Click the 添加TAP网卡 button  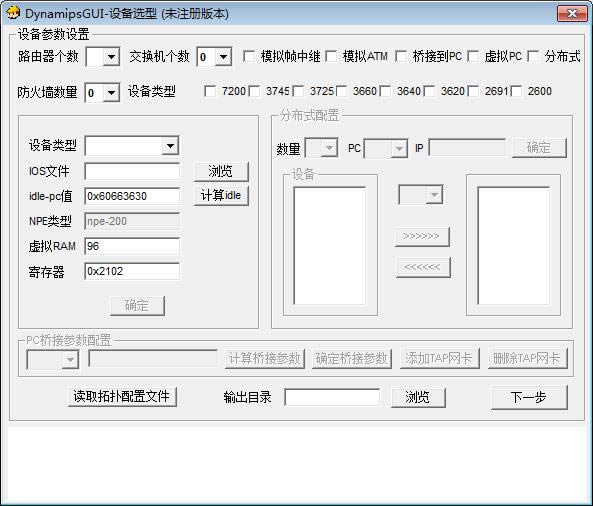[440, 359]
